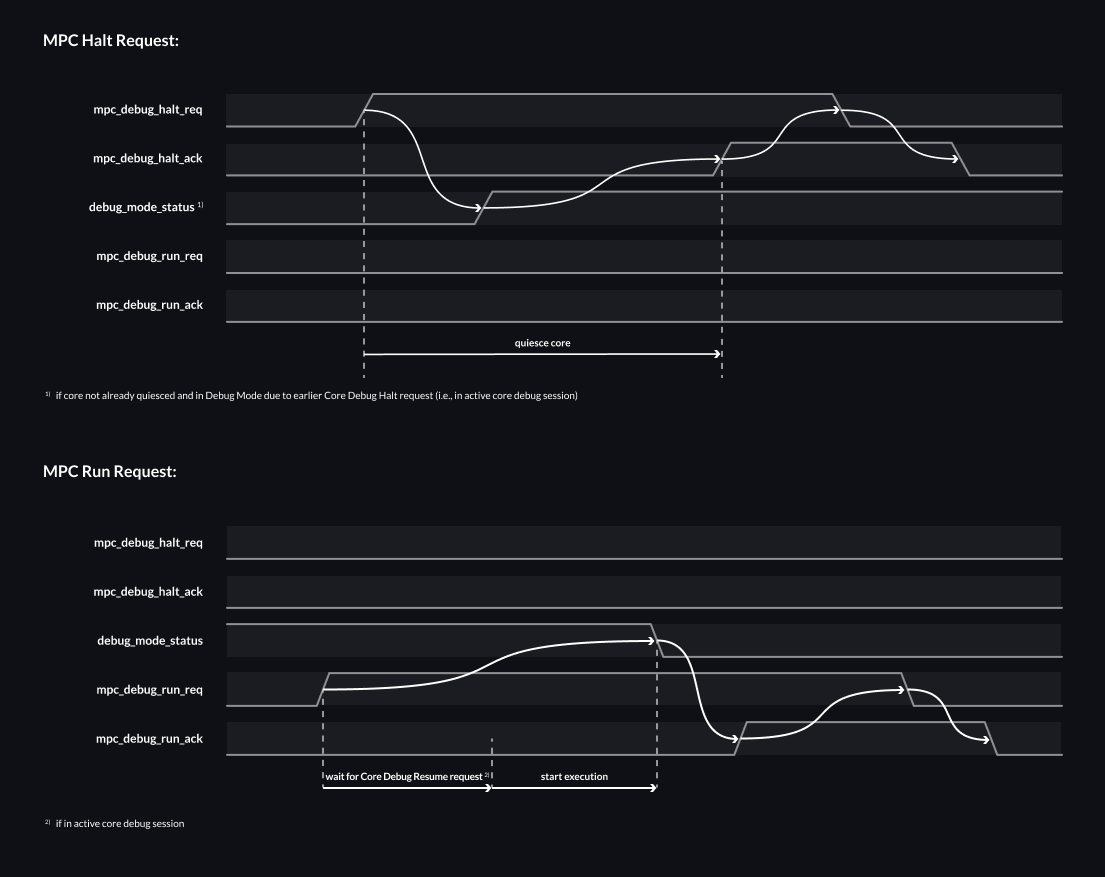Click footnote "if in active core debug session"
Viewport: 1105px width, 877px height.
(120, 823)
